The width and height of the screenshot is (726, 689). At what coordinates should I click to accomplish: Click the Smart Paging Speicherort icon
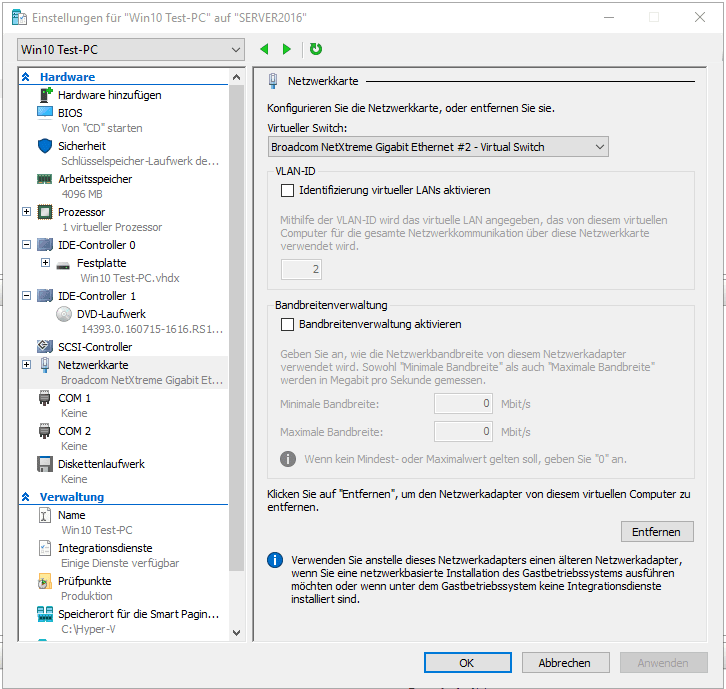(45, 614)
